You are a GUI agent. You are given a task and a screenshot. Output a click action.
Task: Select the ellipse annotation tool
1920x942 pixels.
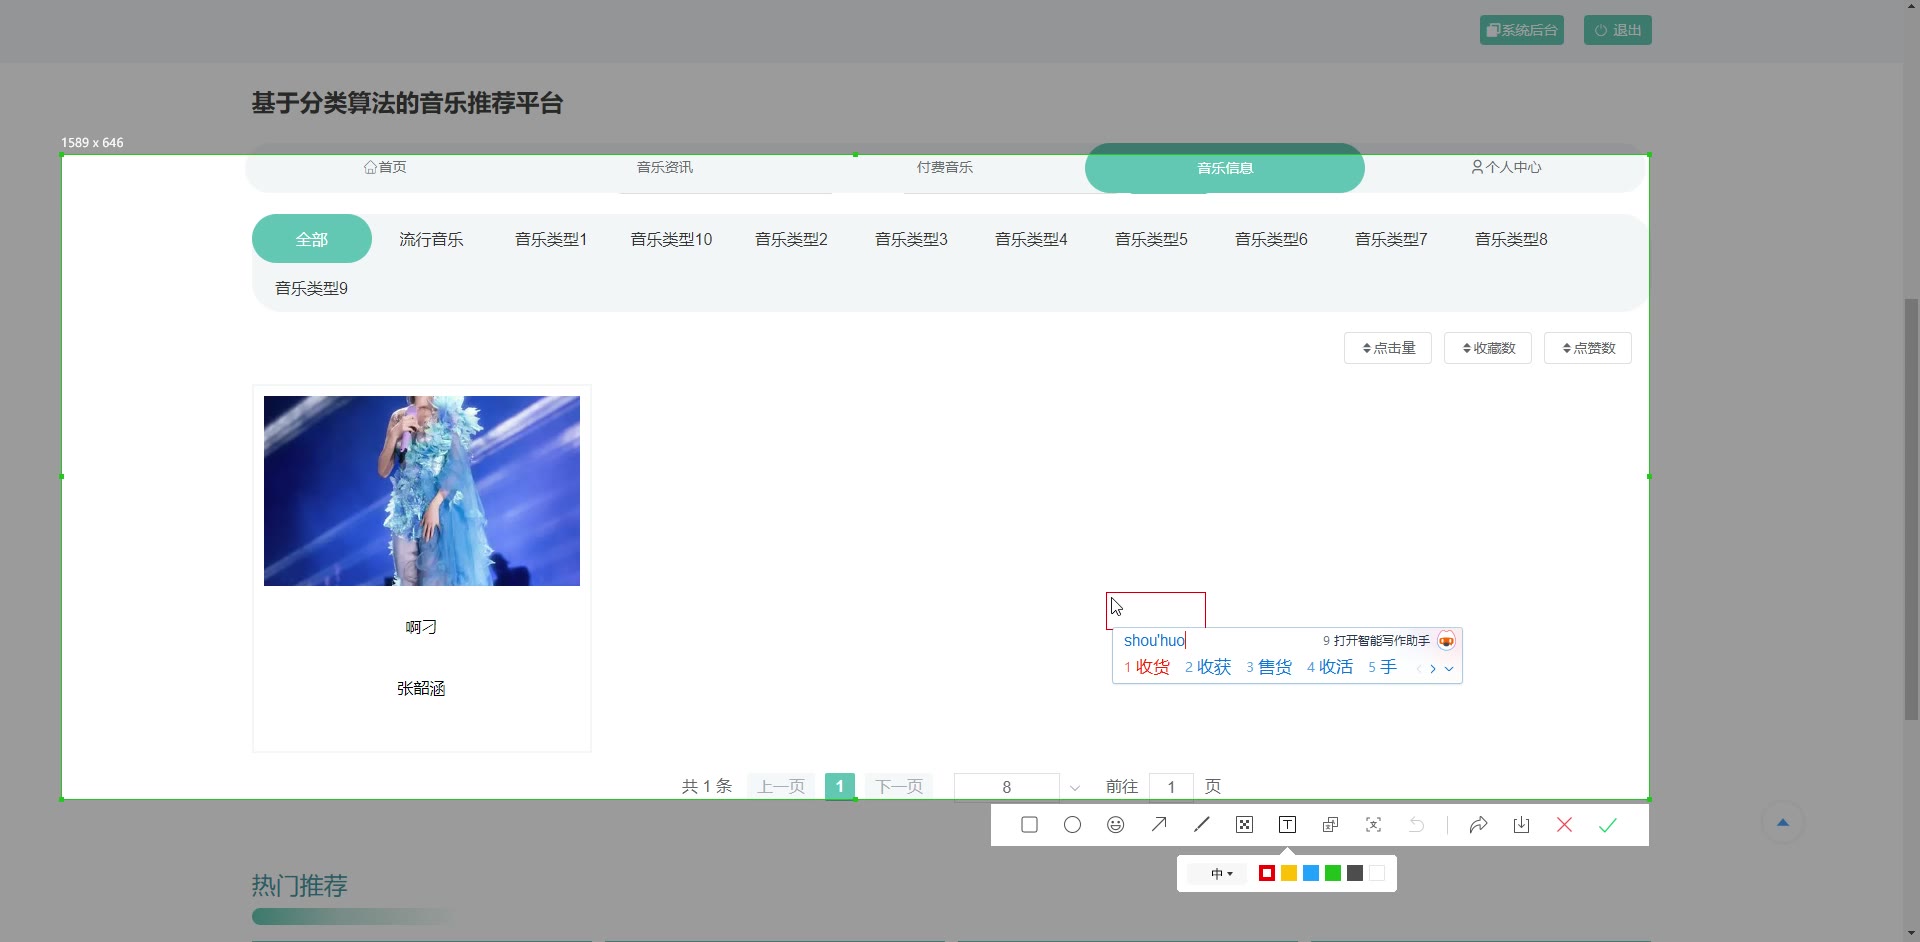1072,825
